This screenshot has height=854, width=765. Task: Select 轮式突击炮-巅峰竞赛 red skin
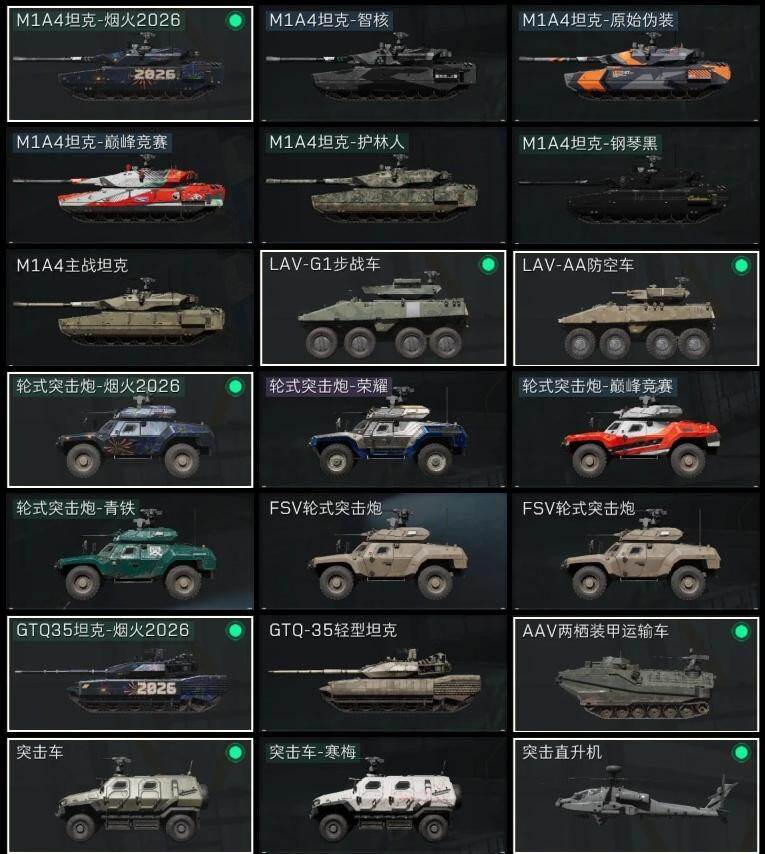[x=636, y=430]
